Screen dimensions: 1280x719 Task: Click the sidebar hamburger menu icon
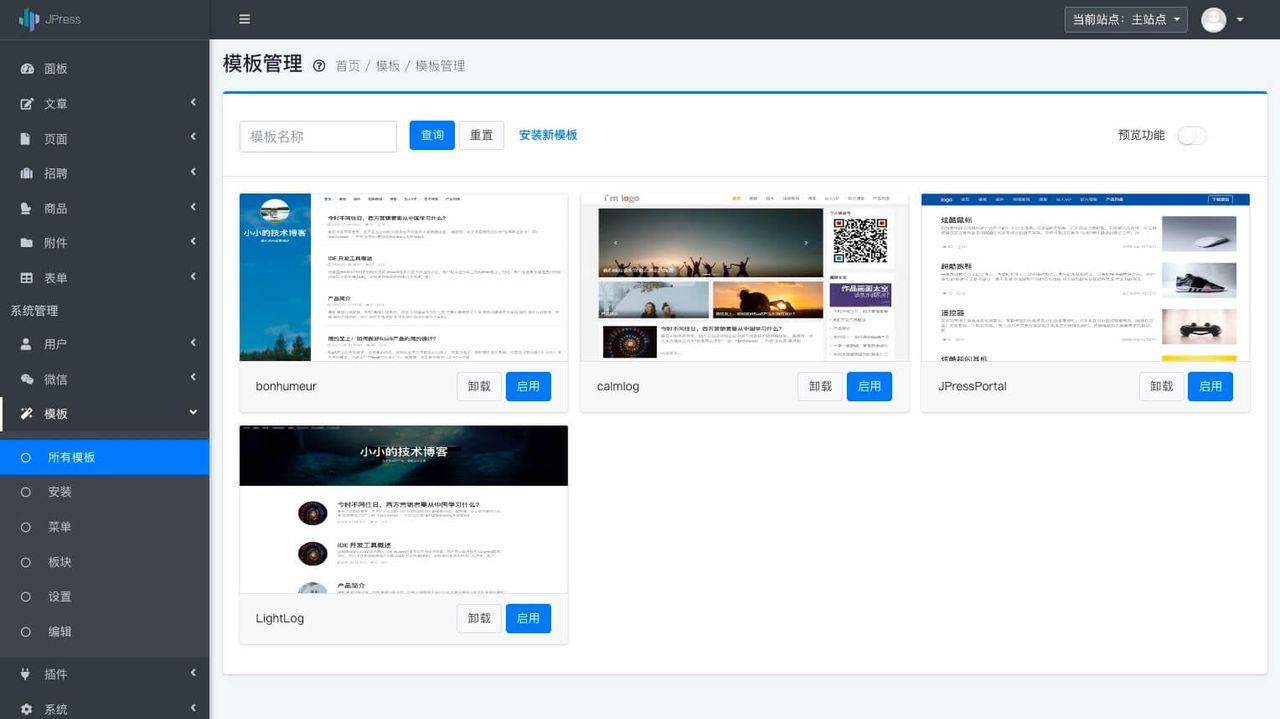click(x=243, y=18)
